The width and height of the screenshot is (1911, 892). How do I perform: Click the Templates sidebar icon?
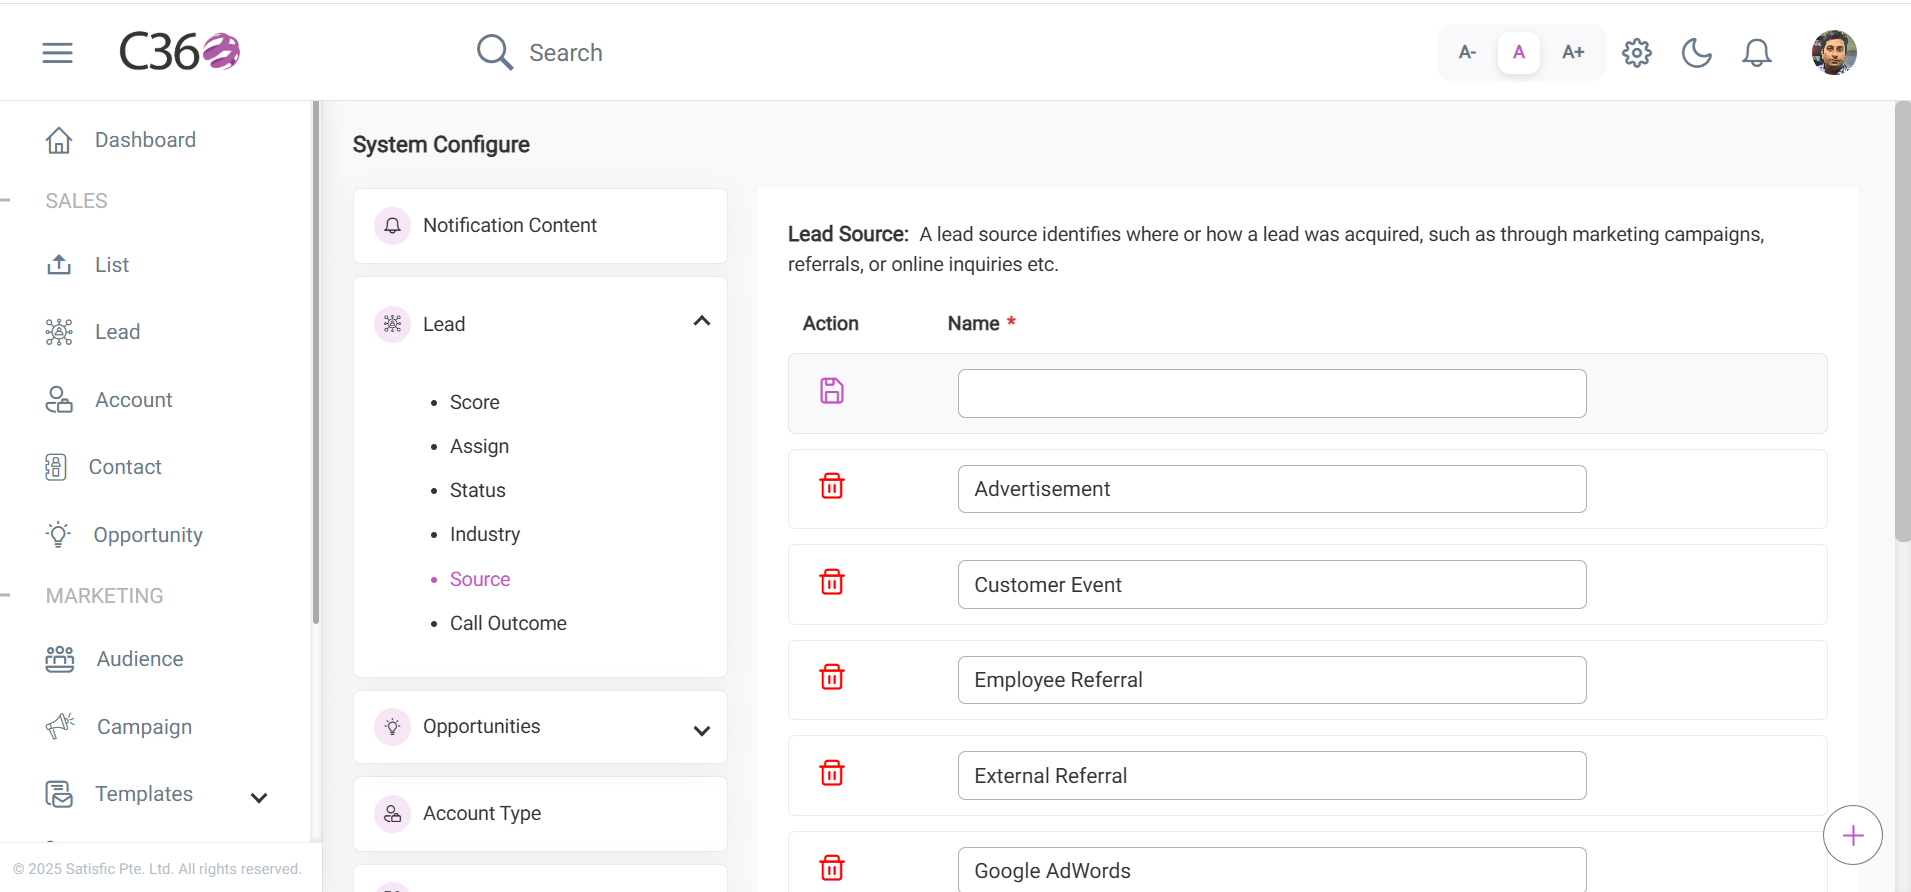point(59,794)
